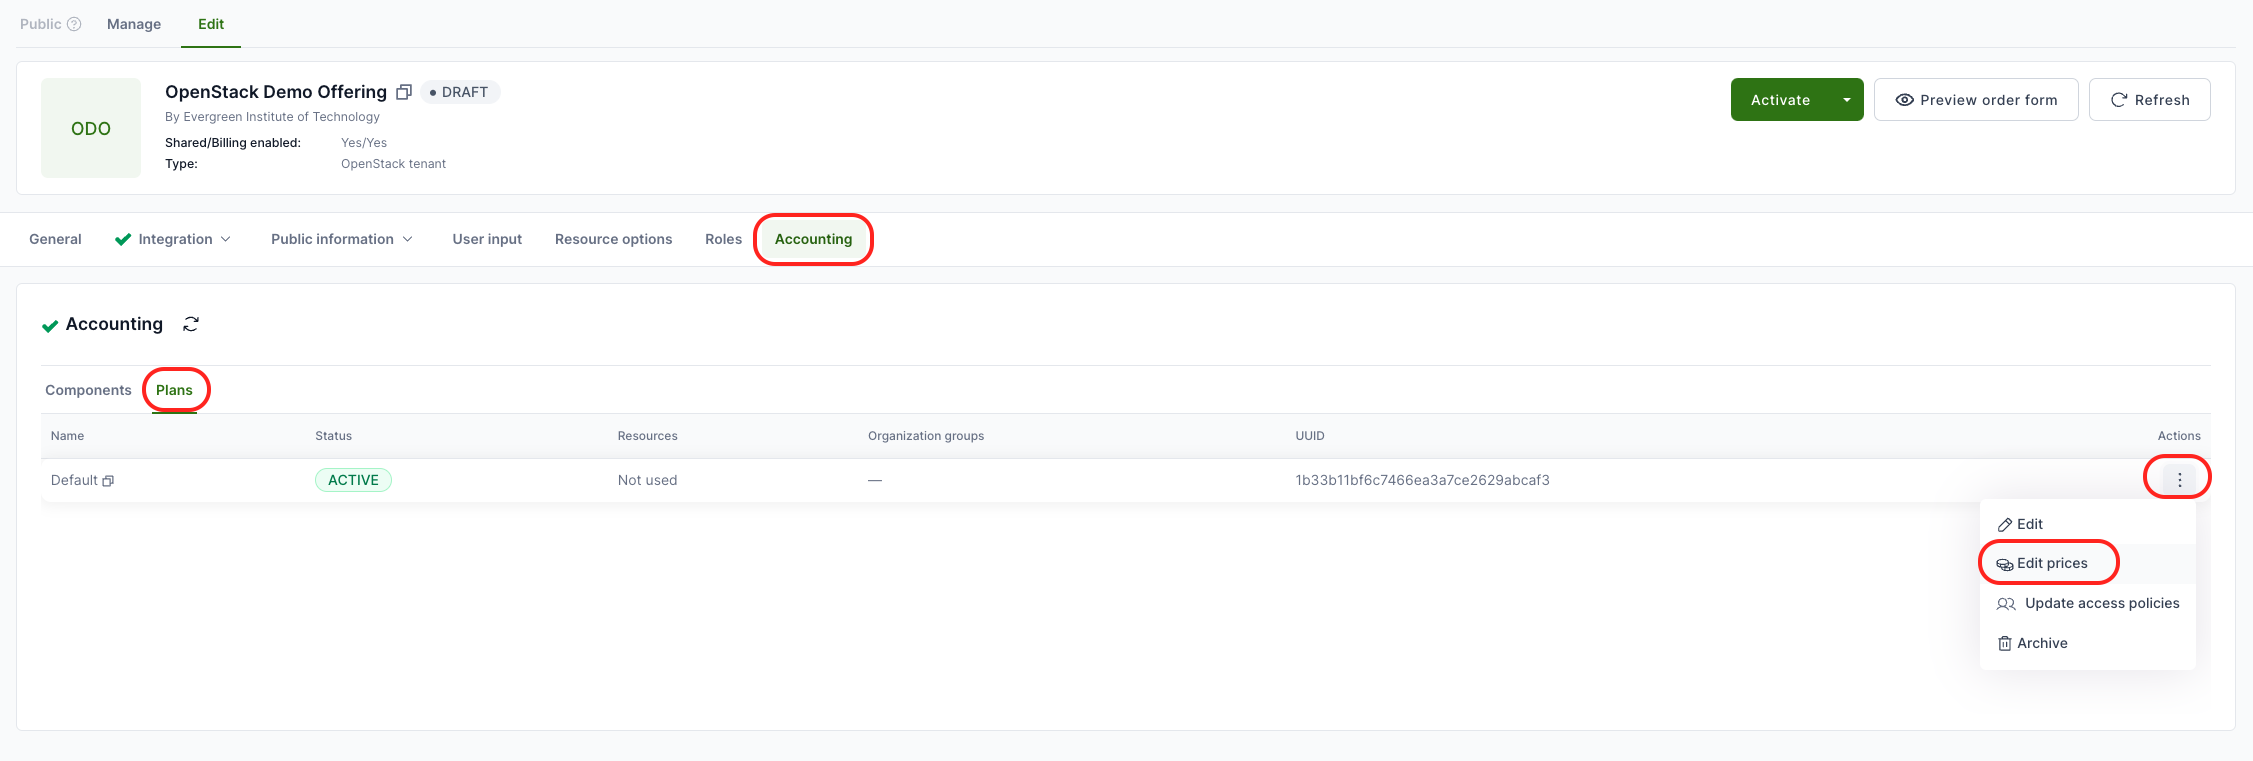
Task: Open the three-dot actions menu for Default plan
Action: pyautogui.click(x=2179, y=480)
